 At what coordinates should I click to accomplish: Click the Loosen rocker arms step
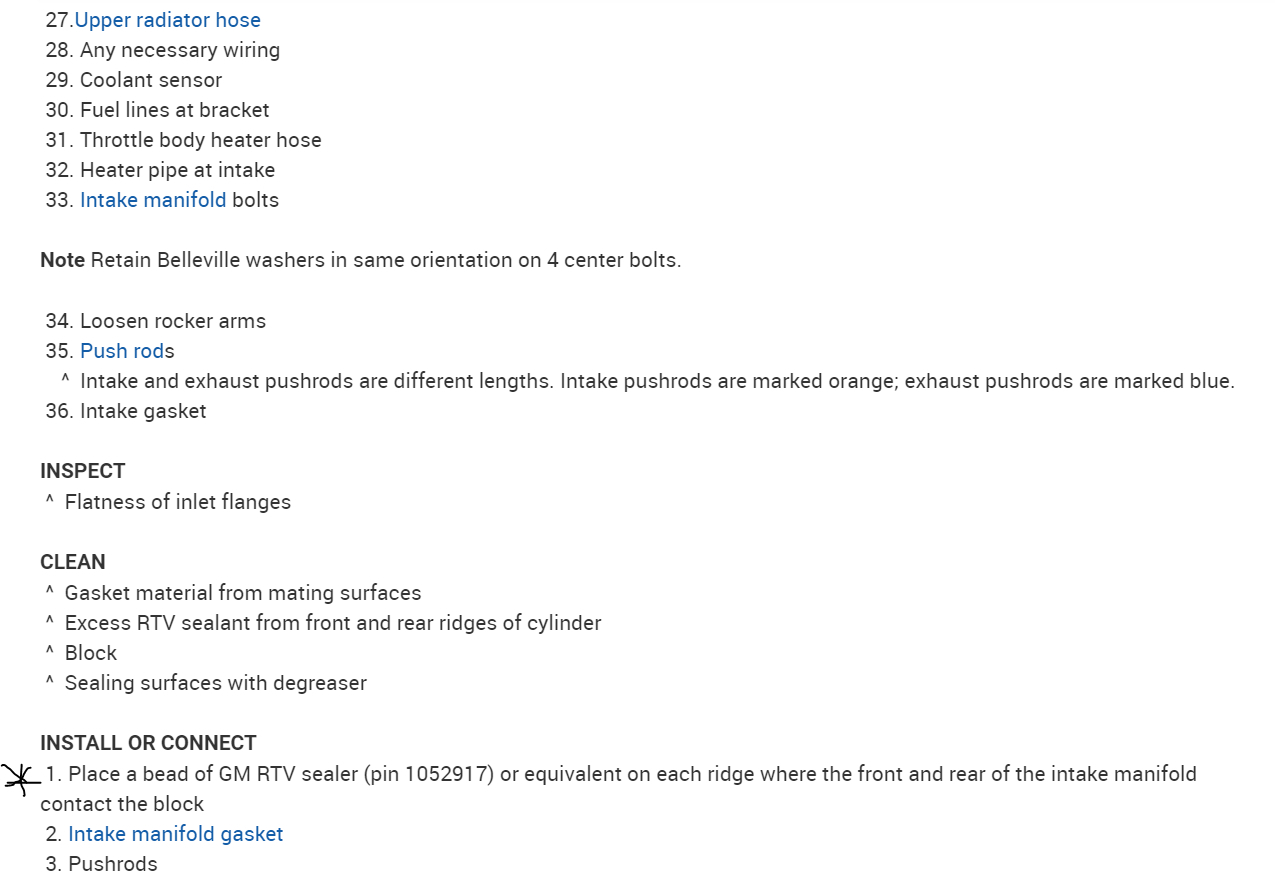click(172, 321)
